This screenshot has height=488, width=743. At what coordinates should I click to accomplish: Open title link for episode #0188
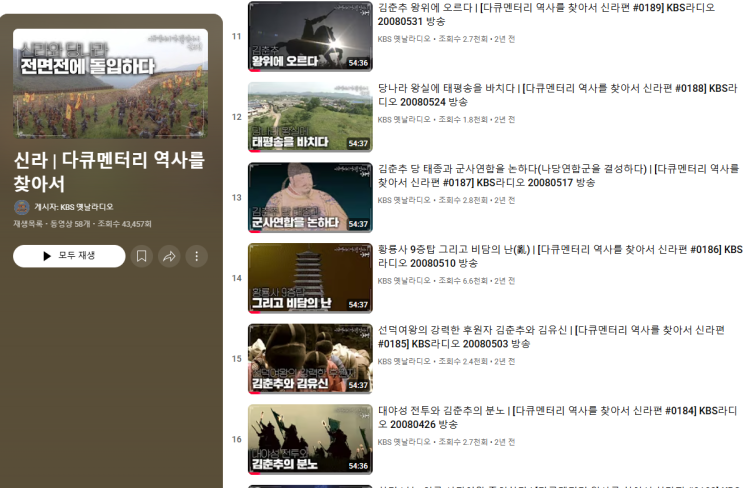tap(558, 95)
